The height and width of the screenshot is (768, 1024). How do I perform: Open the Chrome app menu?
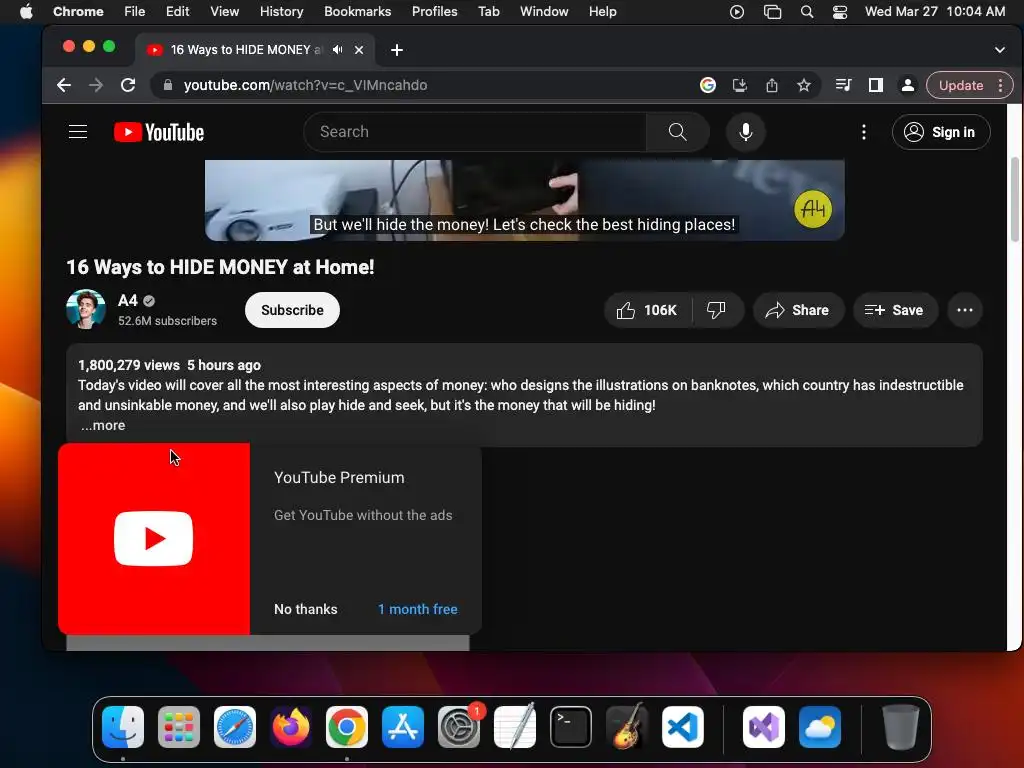point(78,11)
